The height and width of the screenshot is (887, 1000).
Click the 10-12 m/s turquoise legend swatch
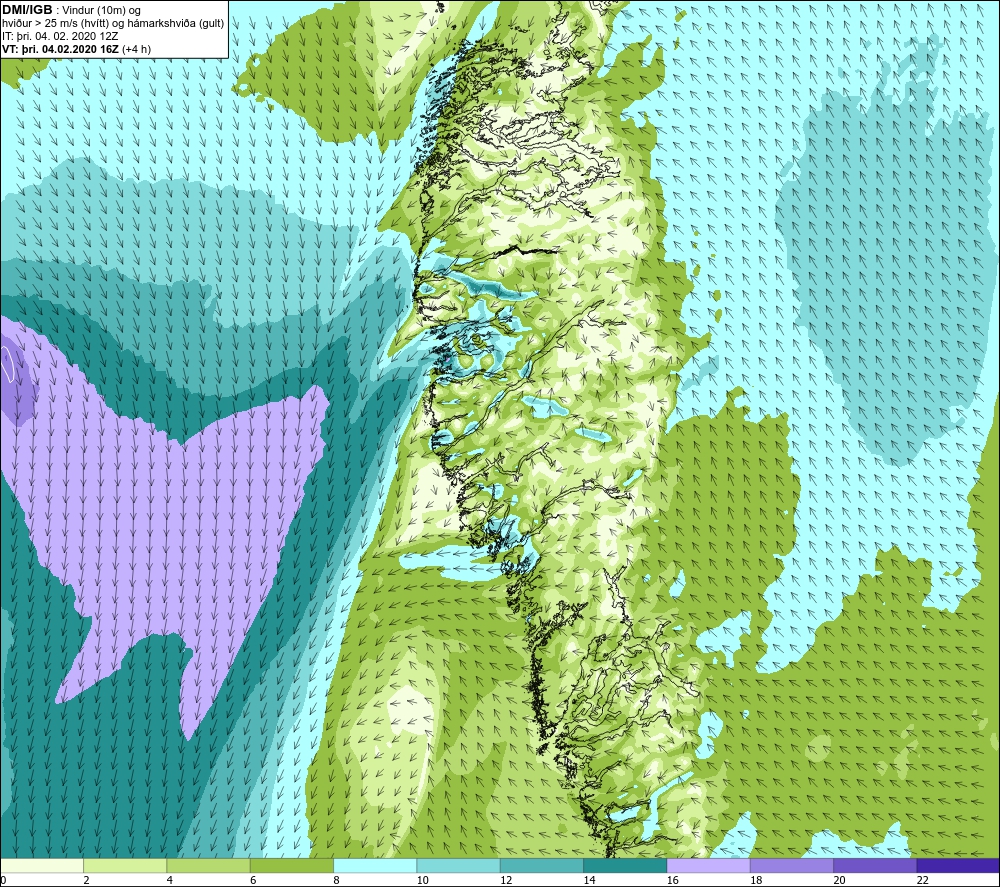pyautogui.click(x=458, y=865)
